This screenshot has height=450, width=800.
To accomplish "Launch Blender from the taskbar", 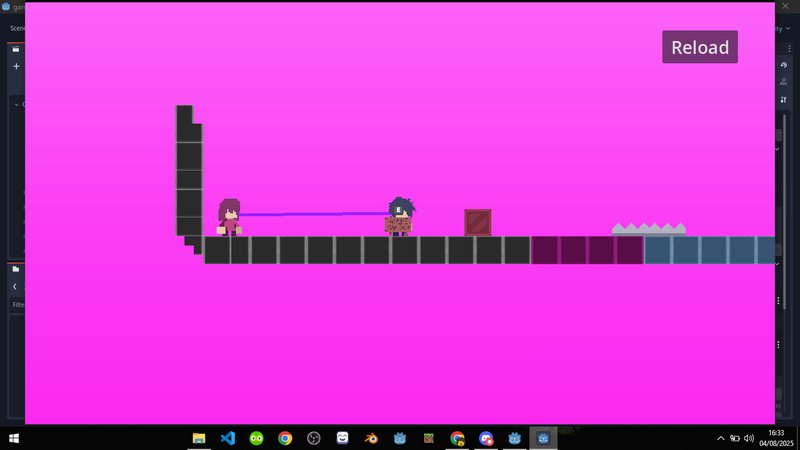I will pos(371,438).
